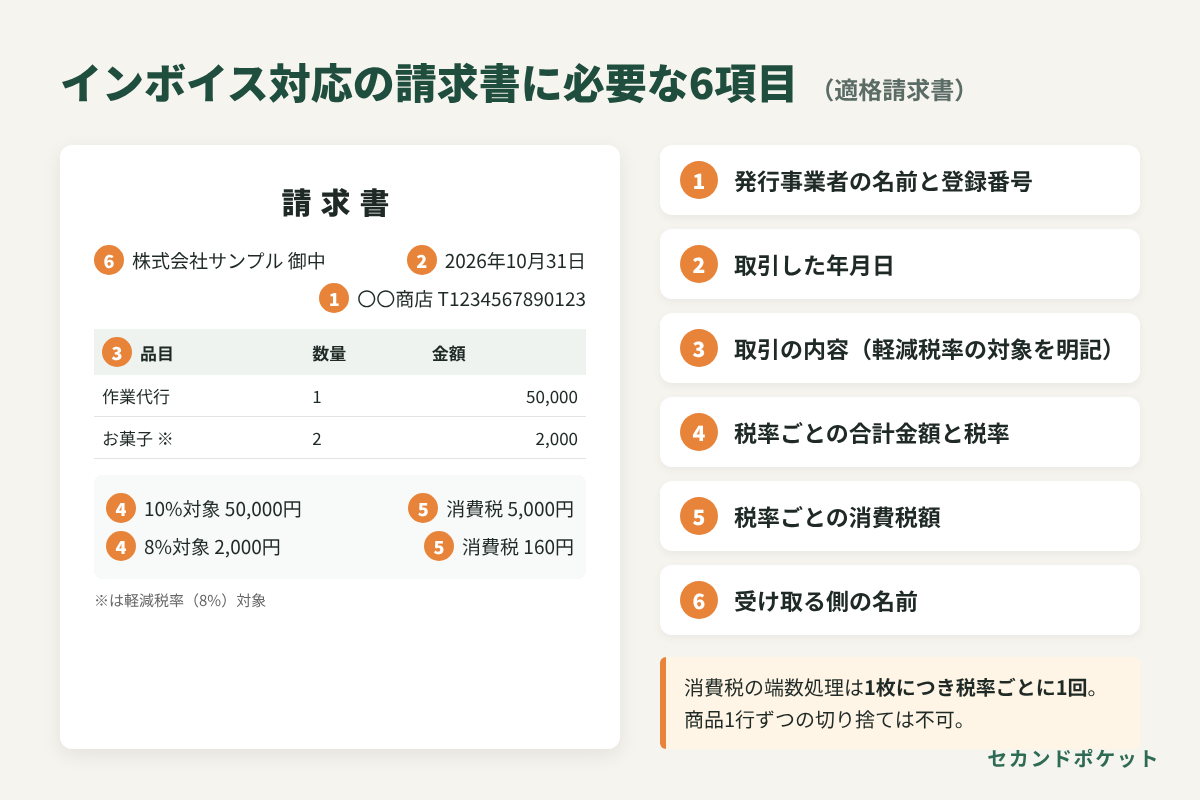Select the quantity '2' in the お菓子 row
Viewport: 1200px width, 800px height.
coord(317,439)
